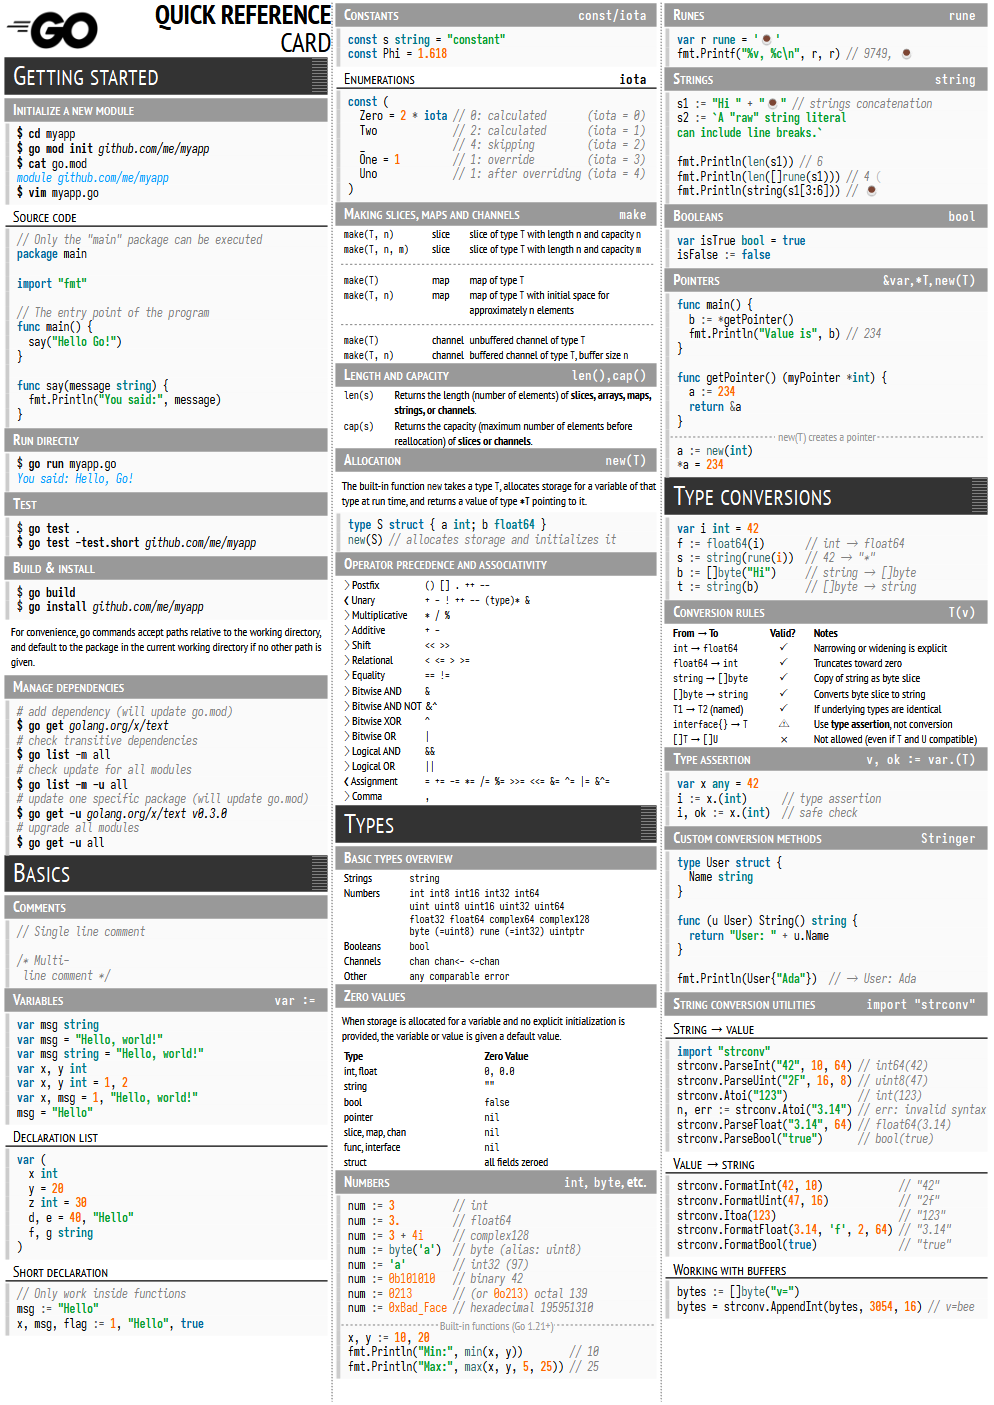Click 'i, ok := x.(int)' safe check line

[x=723, y=813]
